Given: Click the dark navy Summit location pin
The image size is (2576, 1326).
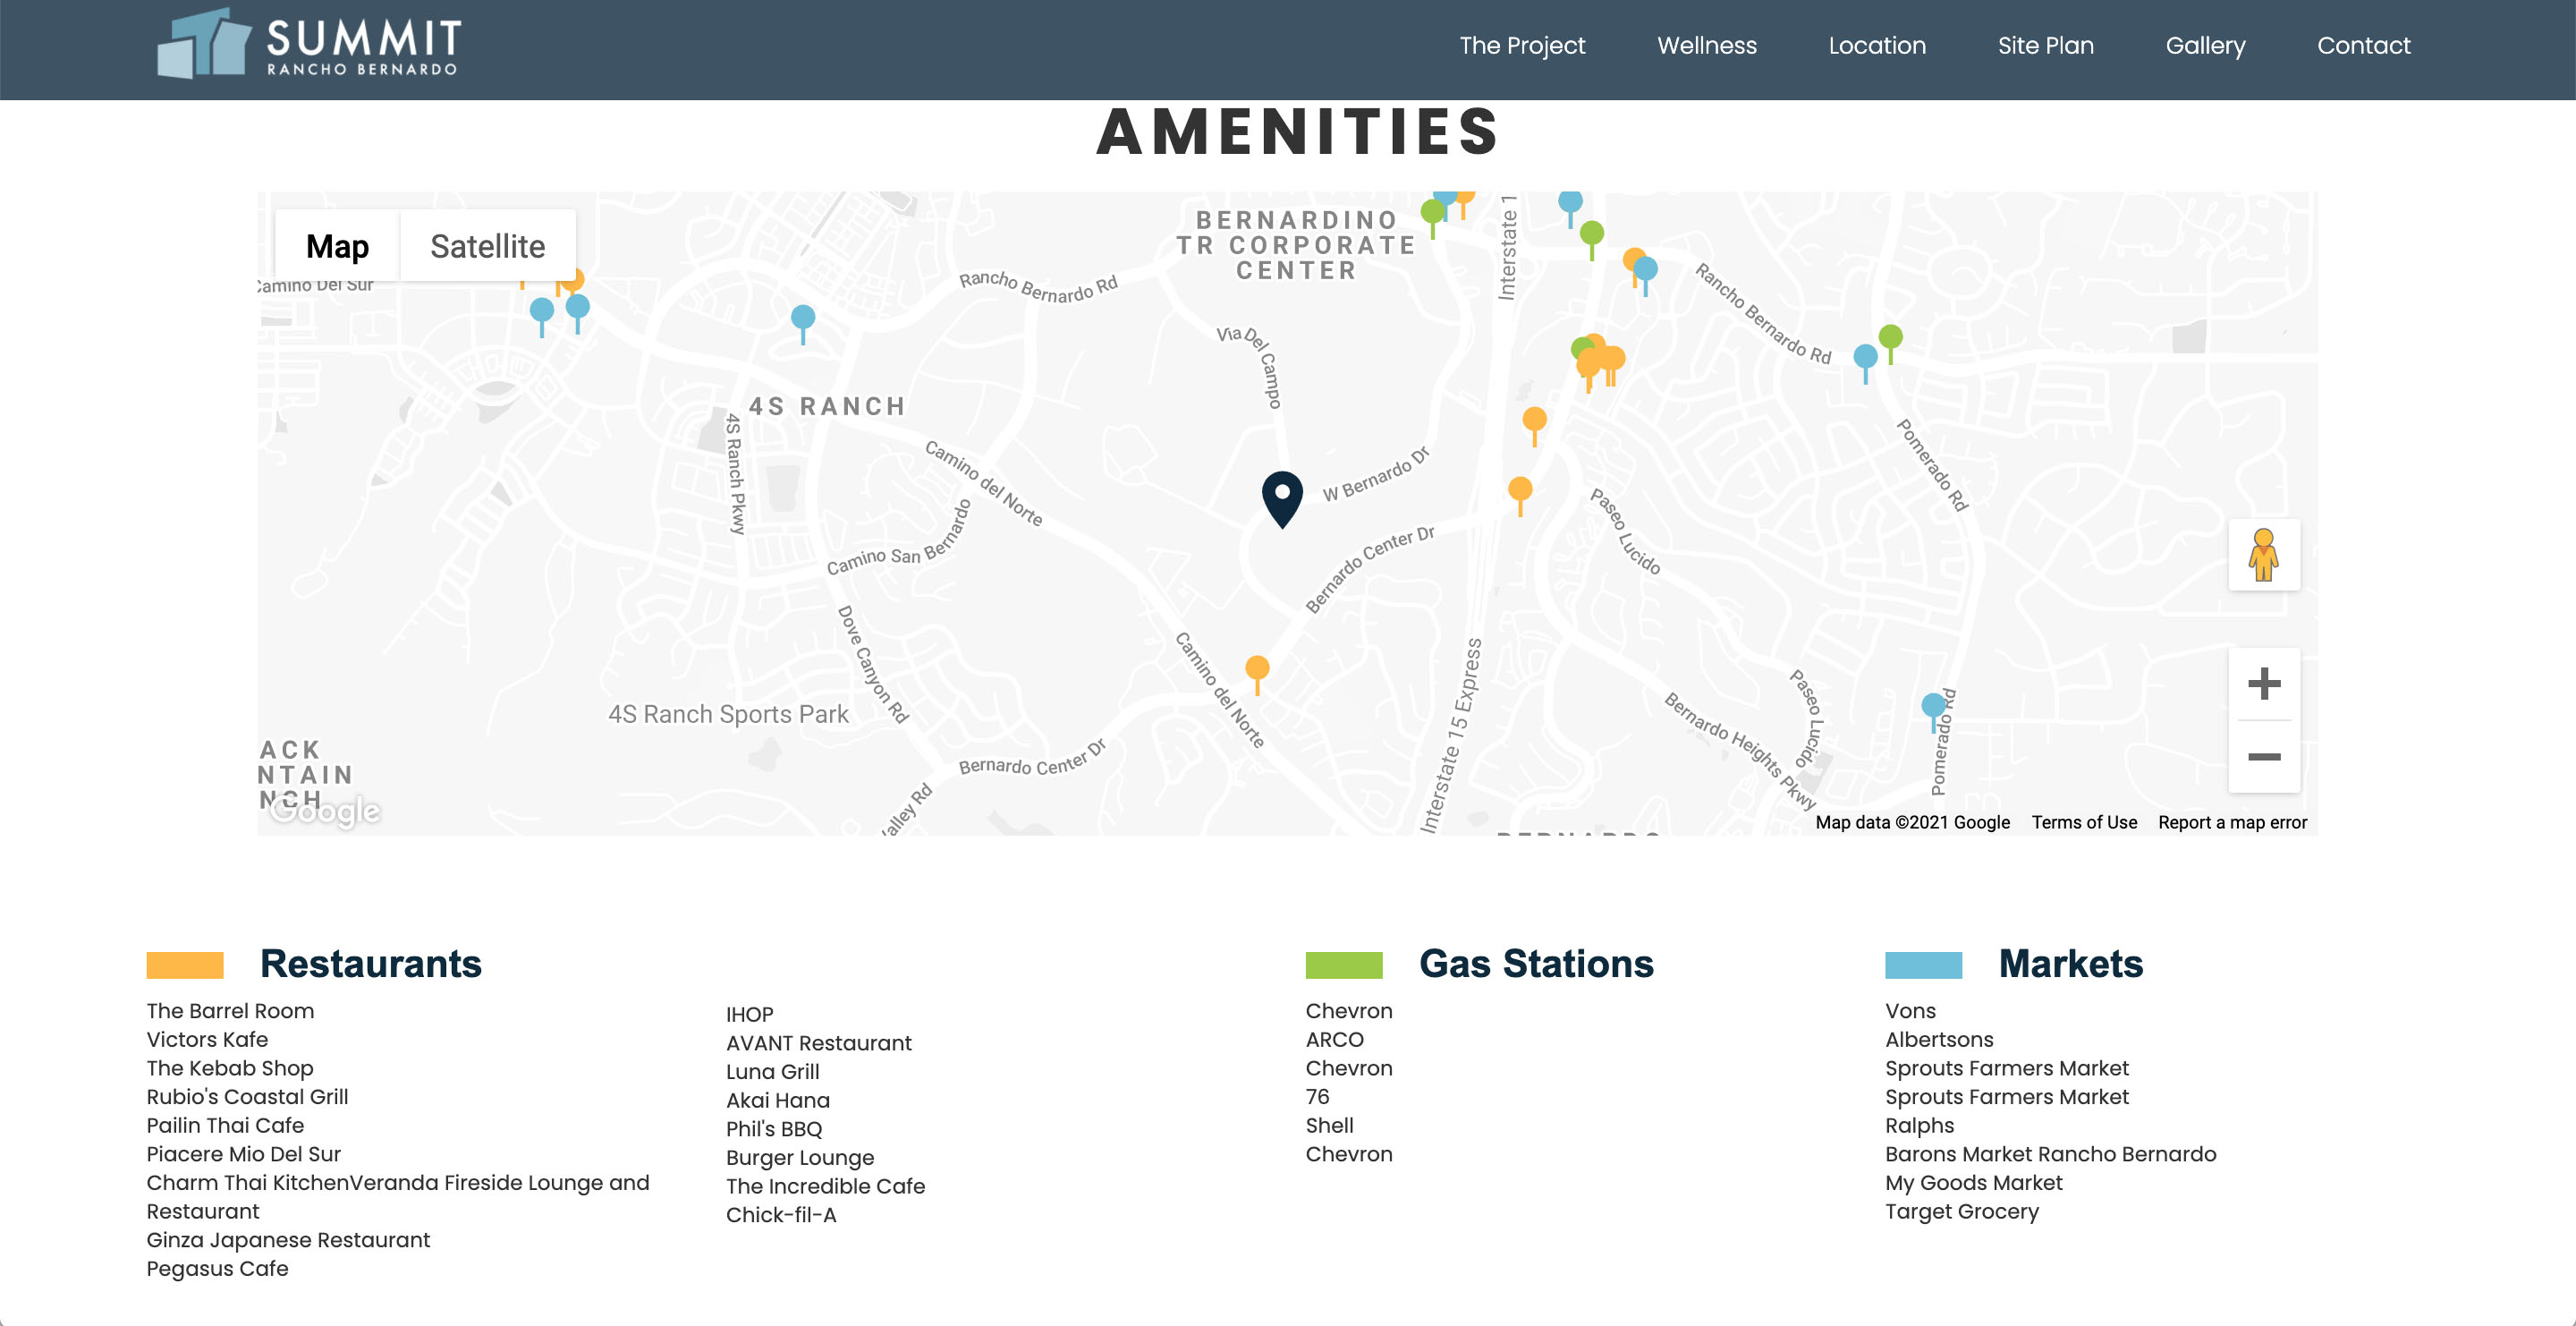Looking at the screenshot, I should [x=1282, y=498].
